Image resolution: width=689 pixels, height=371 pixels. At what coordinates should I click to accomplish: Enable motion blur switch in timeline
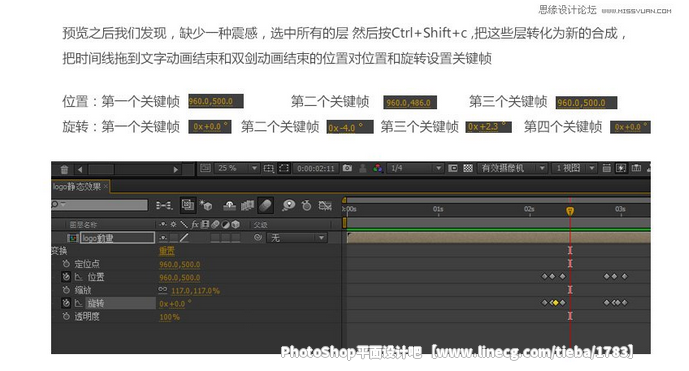tap(266, 205)
